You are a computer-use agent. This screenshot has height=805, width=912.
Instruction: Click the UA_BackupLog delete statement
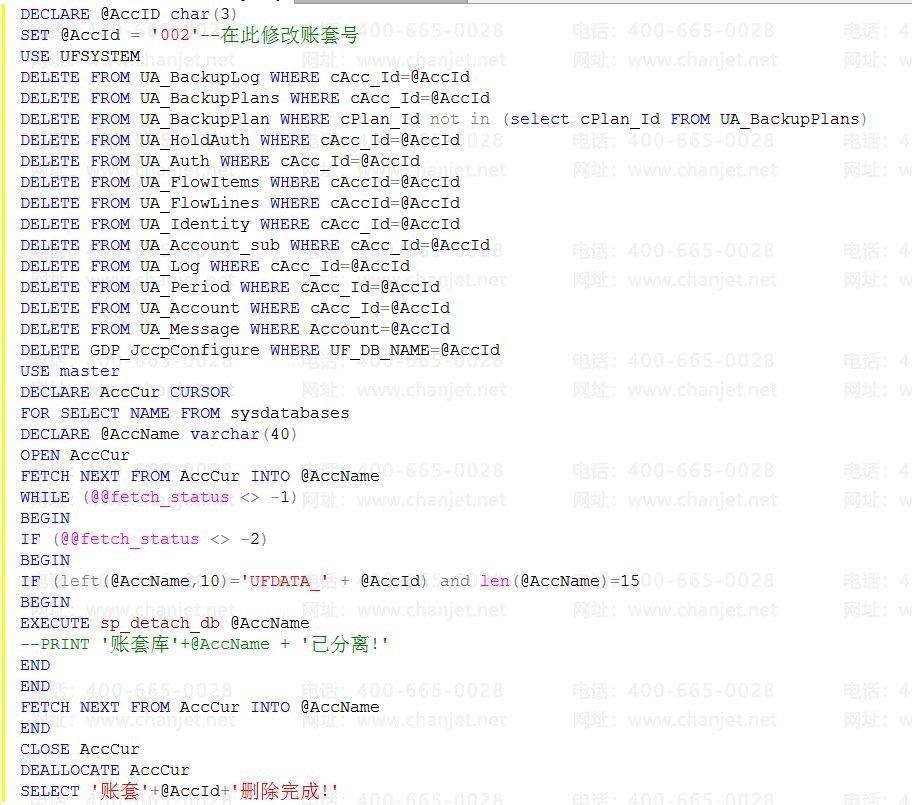245,77
